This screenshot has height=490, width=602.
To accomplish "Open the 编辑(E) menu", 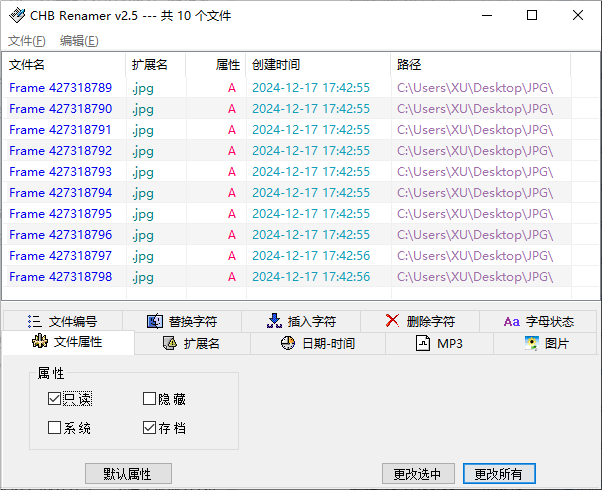I will pyautogui.click(x=79, y=41).
